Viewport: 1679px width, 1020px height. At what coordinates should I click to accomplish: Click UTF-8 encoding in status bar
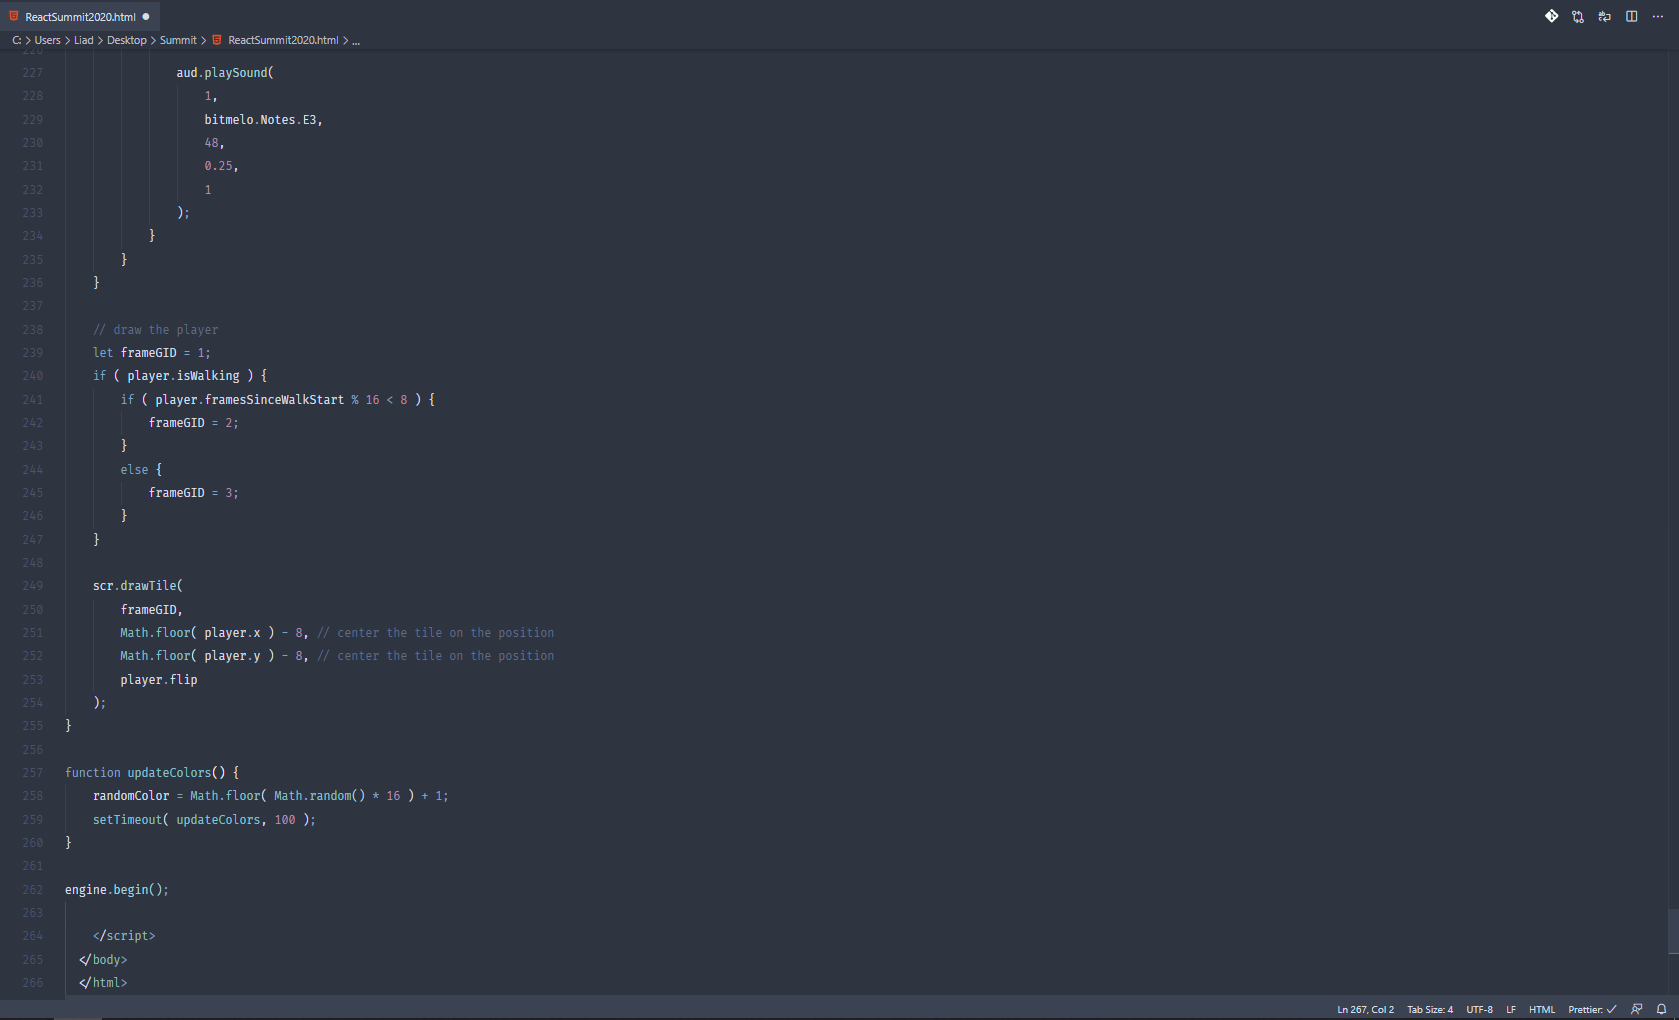(1479, 1009)
